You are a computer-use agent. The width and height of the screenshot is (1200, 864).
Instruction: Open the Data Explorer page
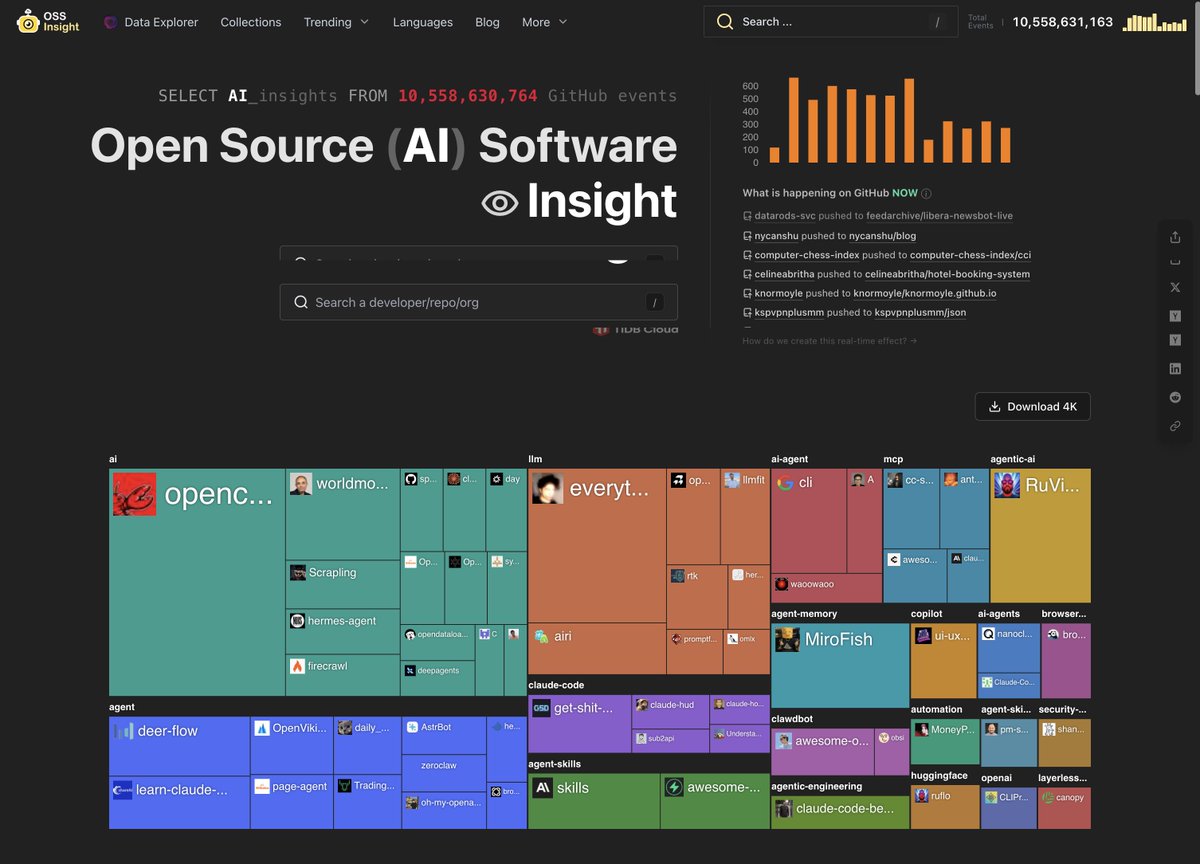click(x=151, y=22)
